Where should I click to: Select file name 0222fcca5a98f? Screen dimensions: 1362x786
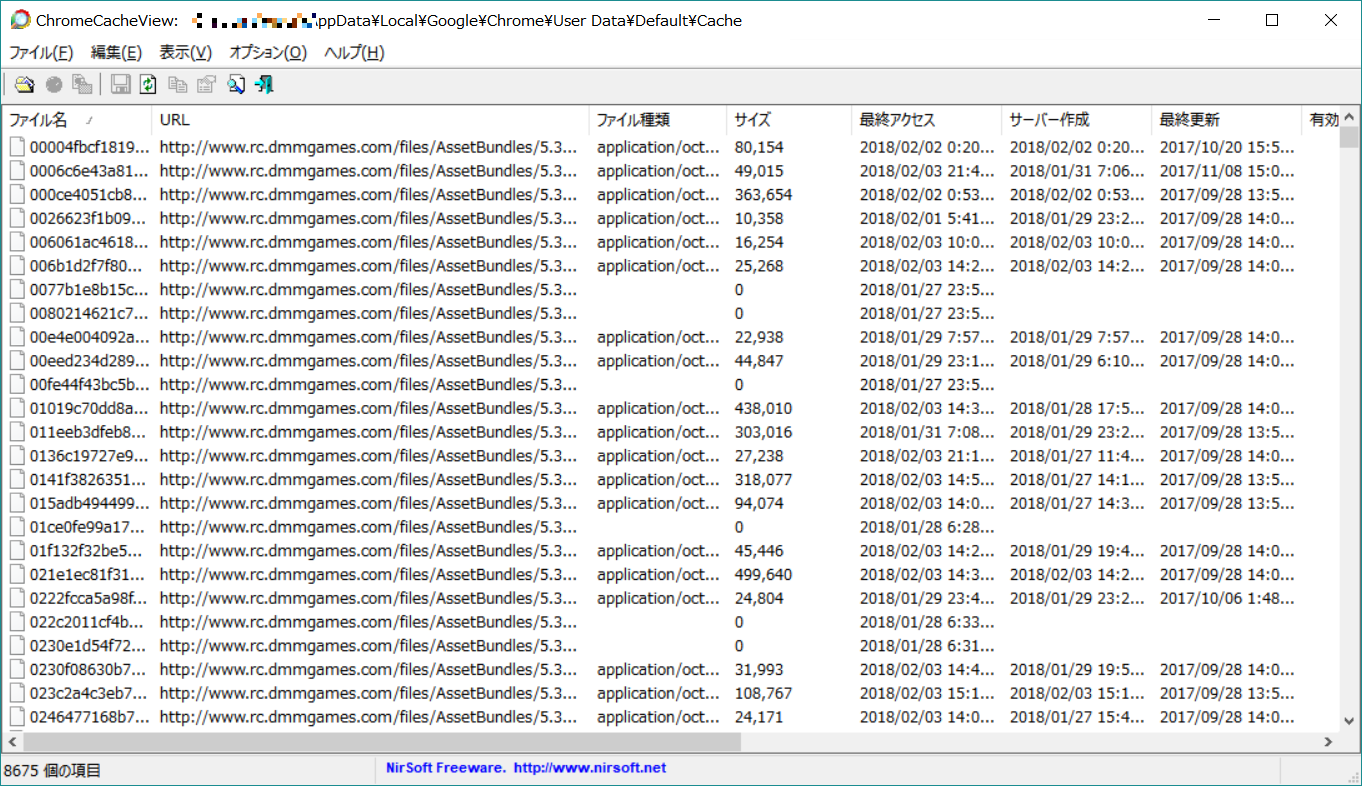pyautogui.click(x=89, y=599)
